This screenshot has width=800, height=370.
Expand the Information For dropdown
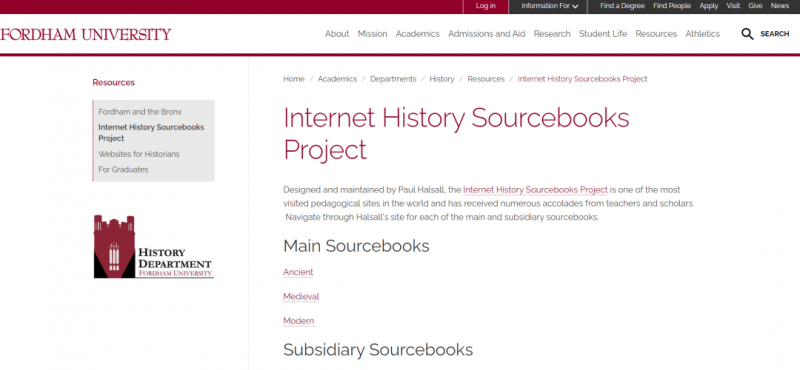point(549,6)
